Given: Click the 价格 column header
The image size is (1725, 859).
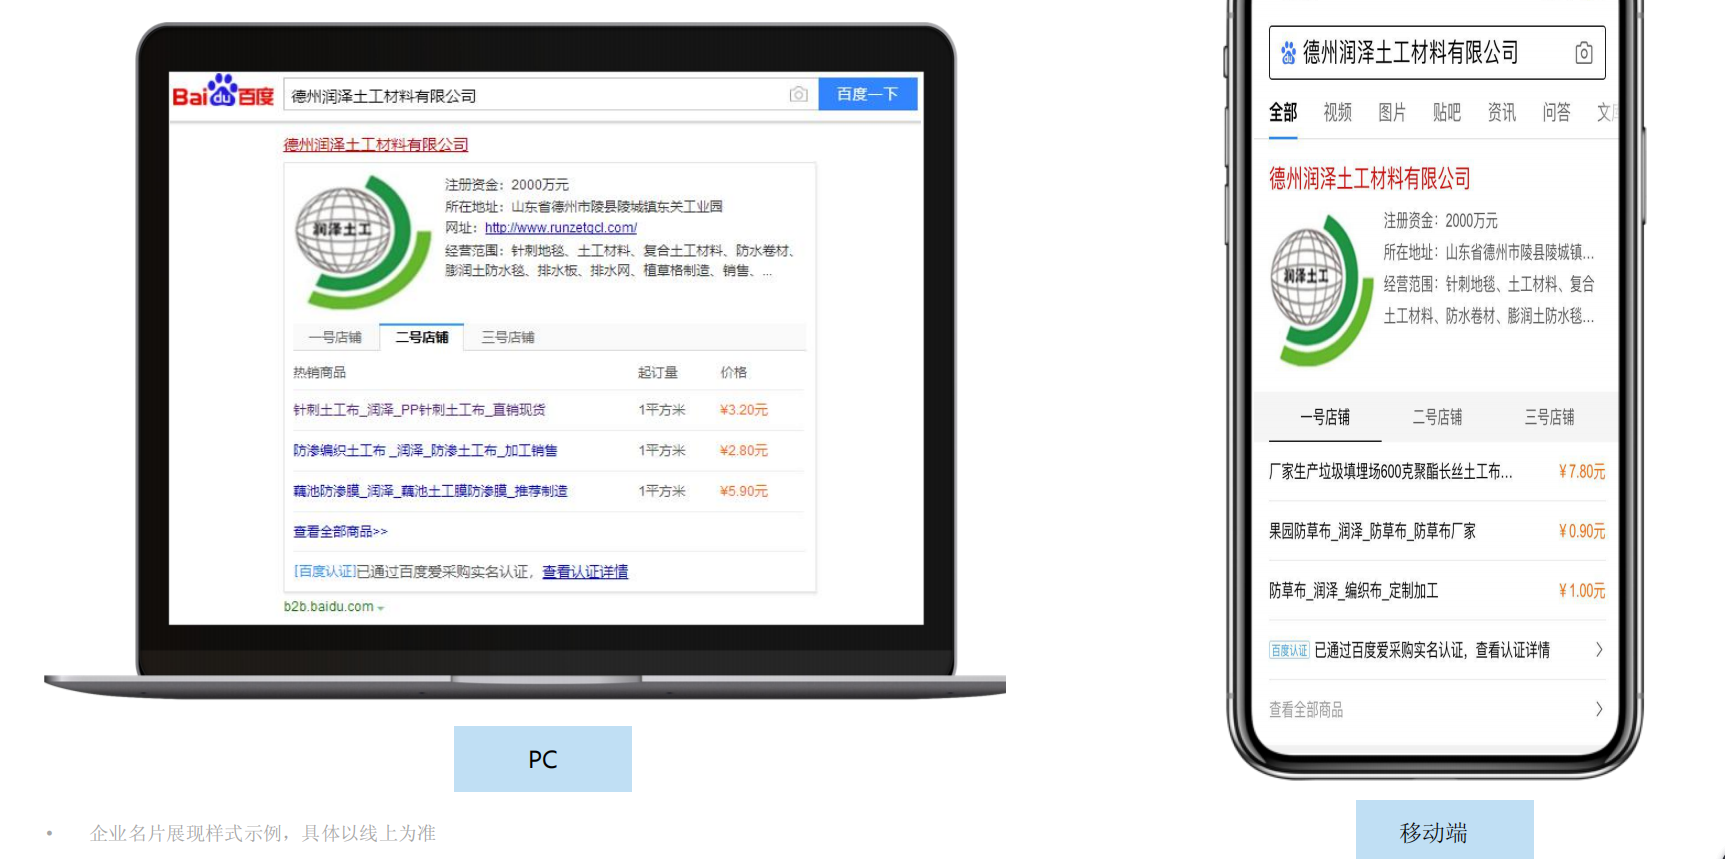Looking at the screenshot, I should point(734,372).
